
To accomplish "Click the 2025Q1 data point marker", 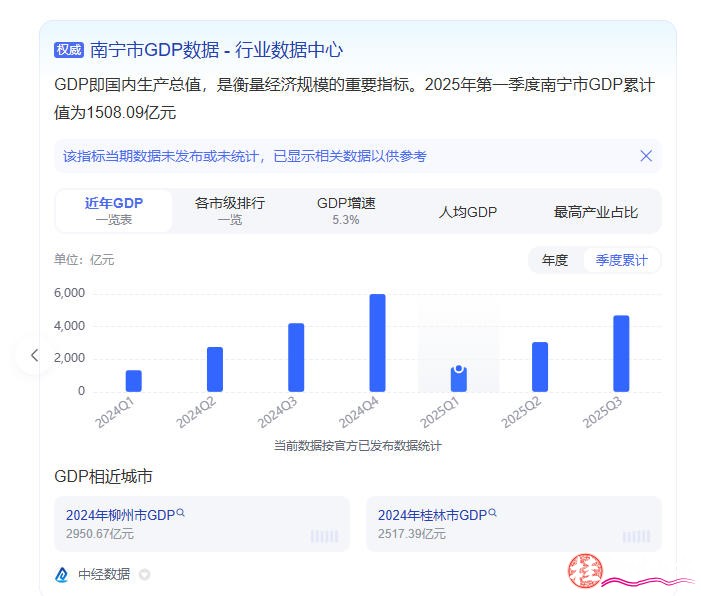I will 458,369.
